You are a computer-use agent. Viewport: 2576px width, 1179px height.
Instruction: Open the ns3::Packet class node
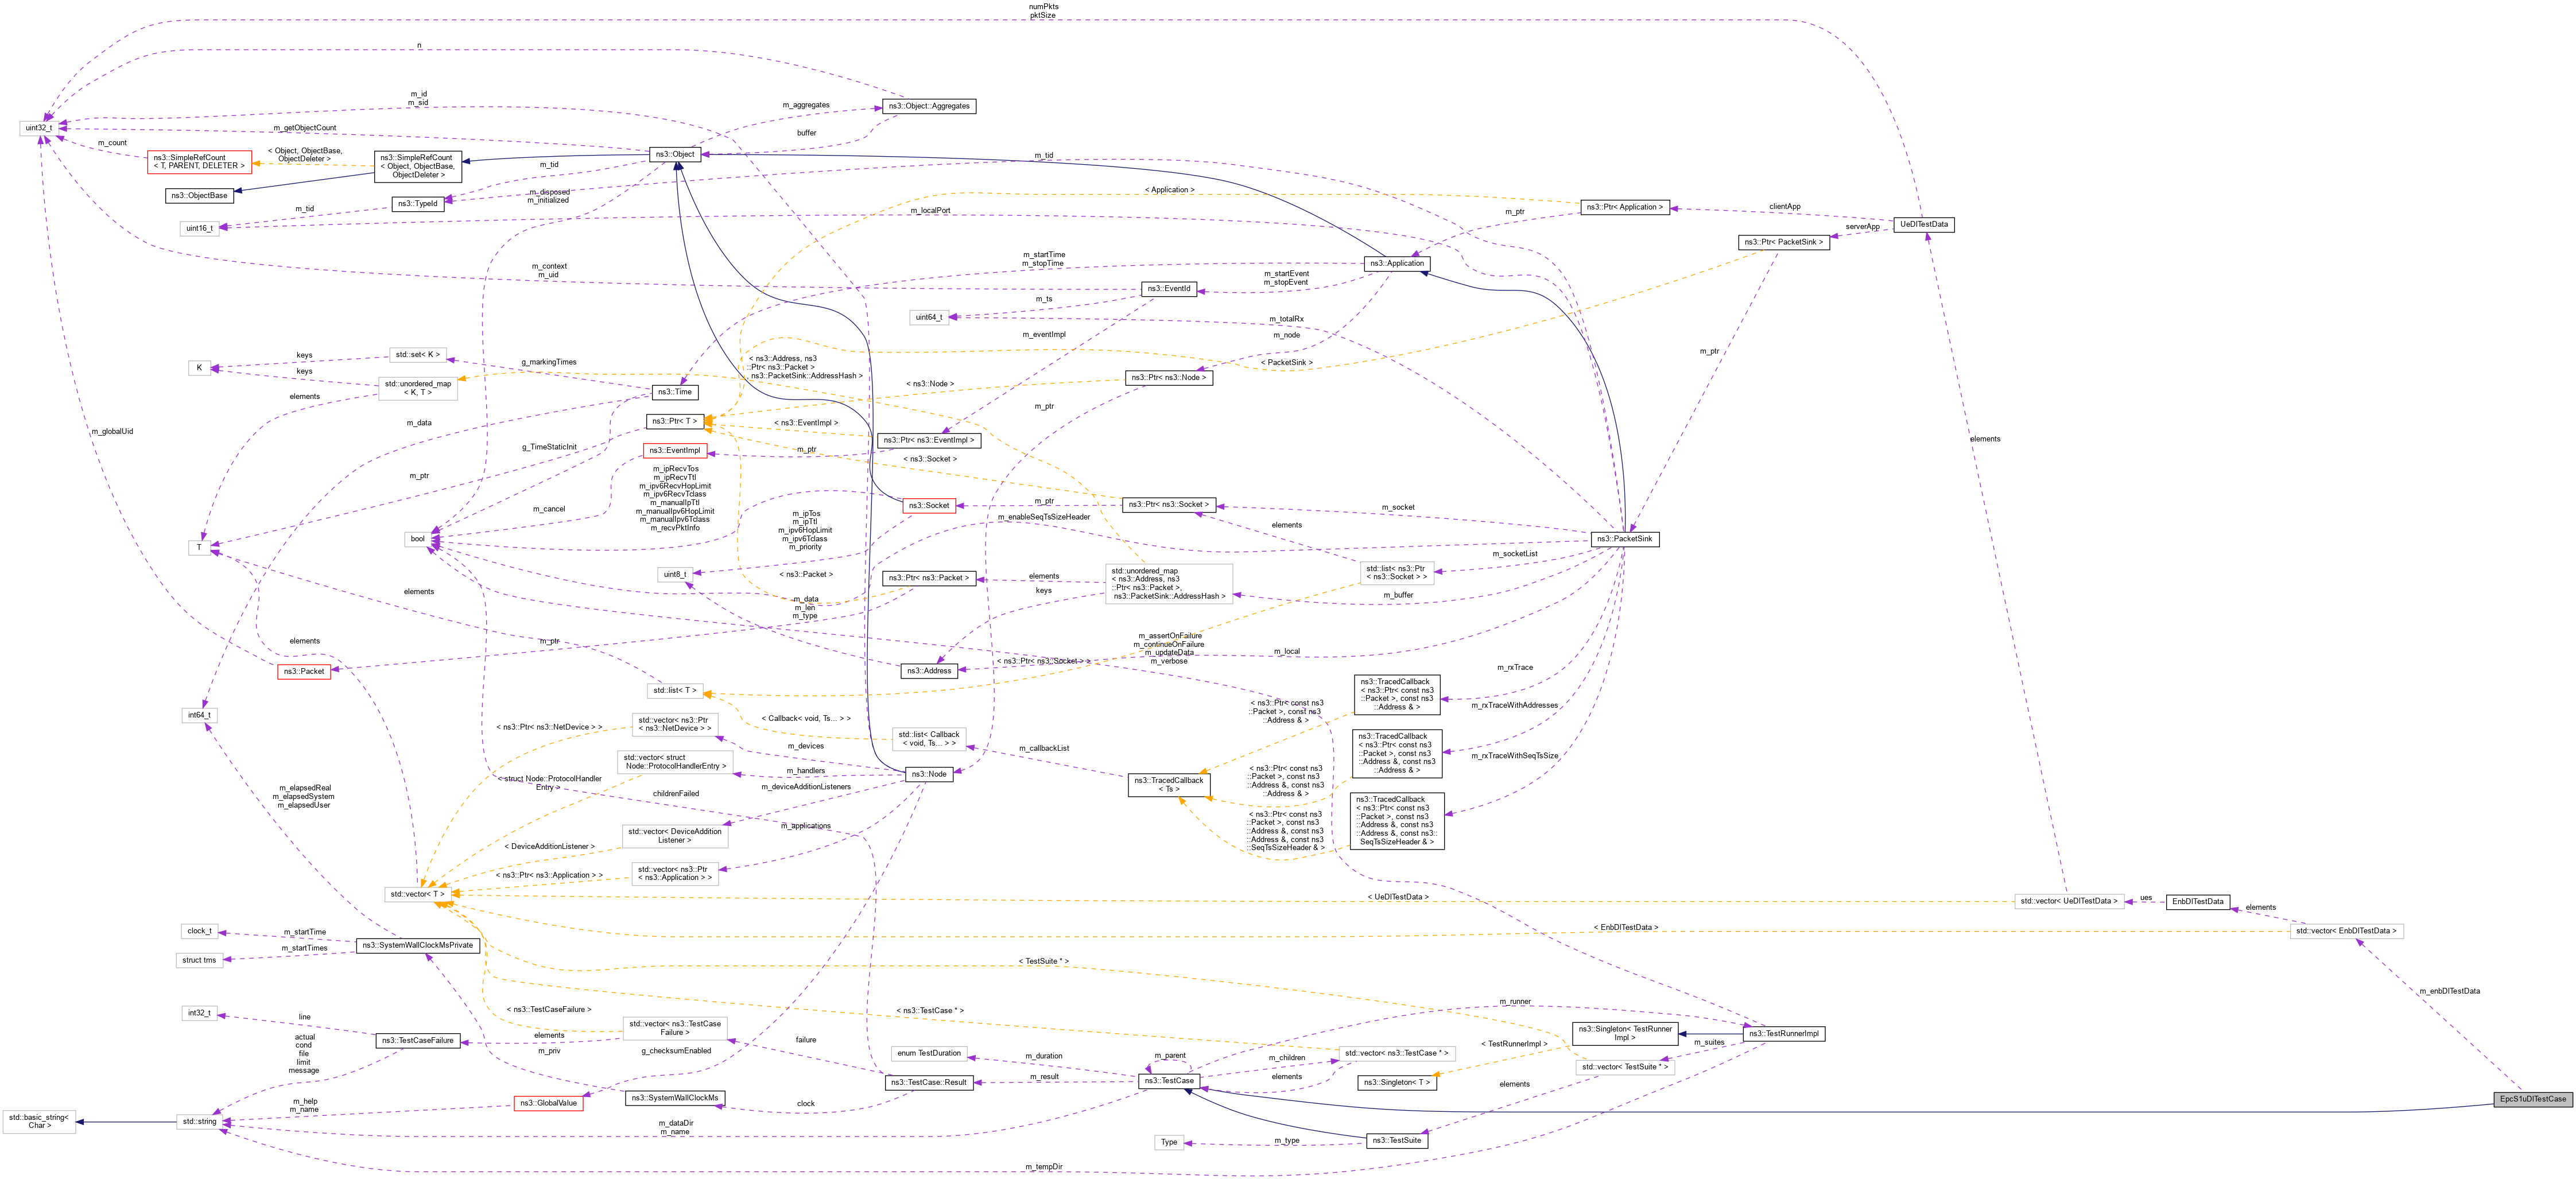pos(305,671)
